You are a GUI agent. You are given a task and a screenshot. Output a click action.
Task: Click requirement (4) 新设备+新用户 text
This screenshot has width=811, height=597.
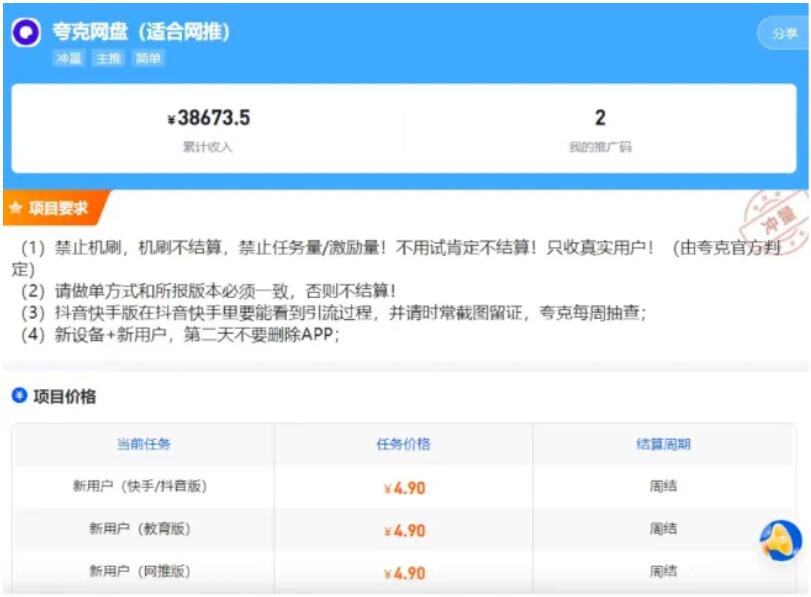click(179, 335)
